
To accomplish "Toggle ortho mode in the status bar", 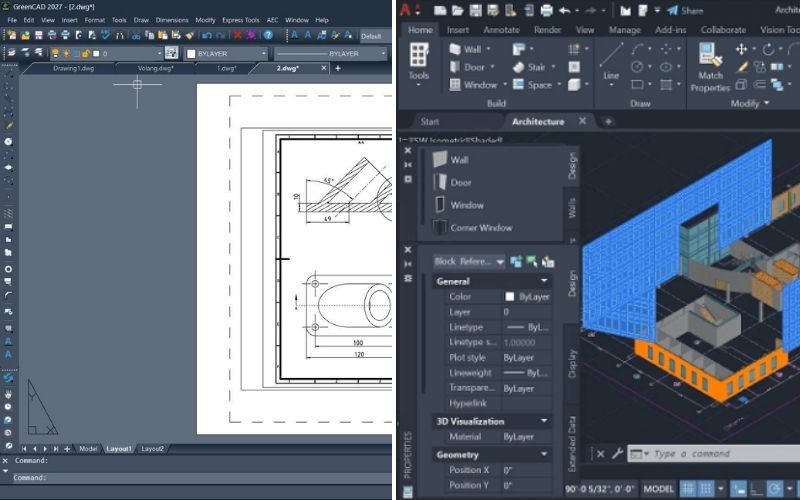I will tap(757, 489).
